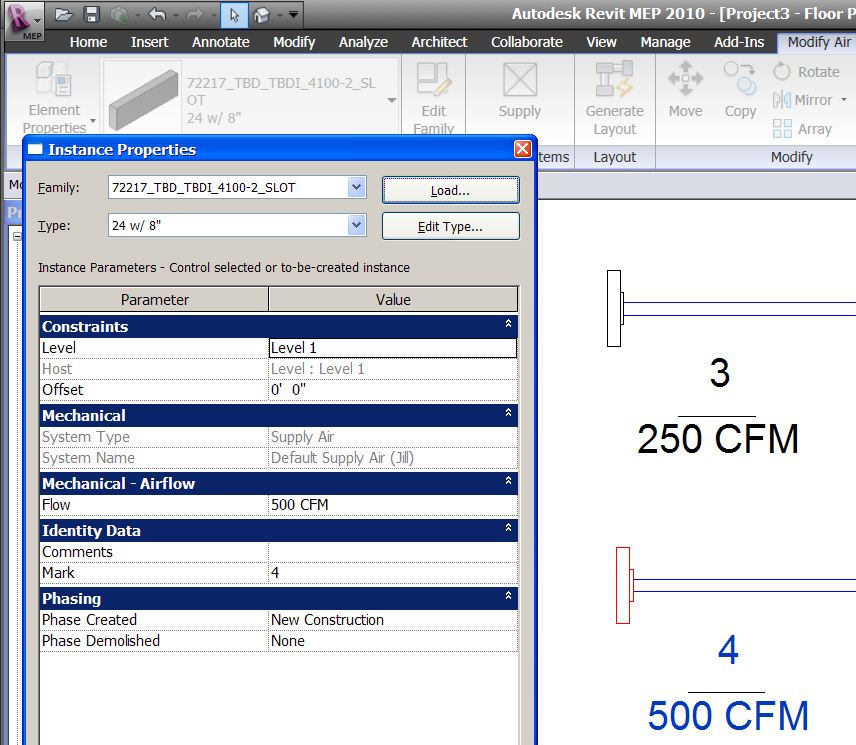Click the Save disk icon
This screenshot has height=745, width=856.
tap(91, 15)
